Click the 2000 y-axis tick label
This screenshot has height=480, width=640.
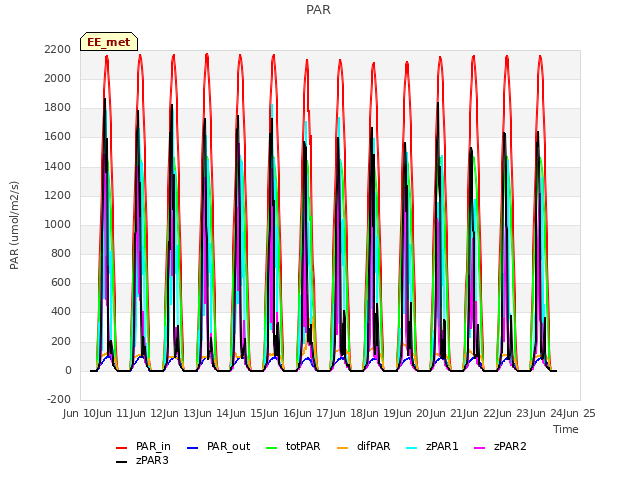[x=58, y=78]
